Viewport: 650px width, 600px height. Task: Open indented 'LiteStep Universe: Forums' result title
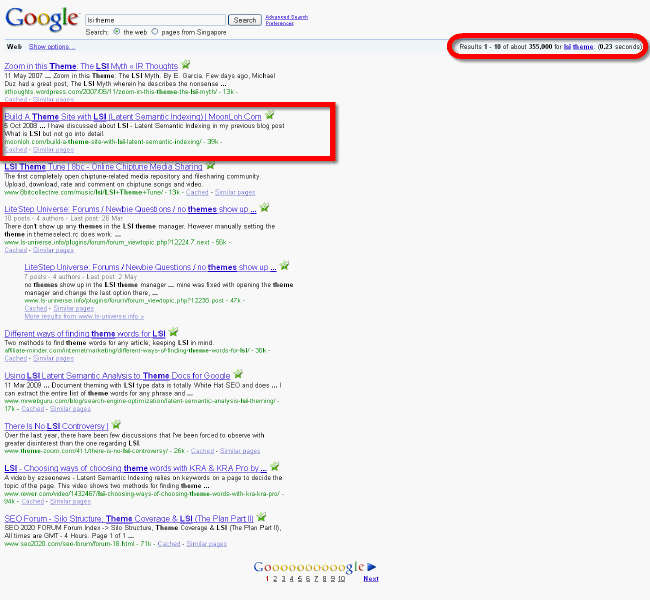[x=150, y=267]
